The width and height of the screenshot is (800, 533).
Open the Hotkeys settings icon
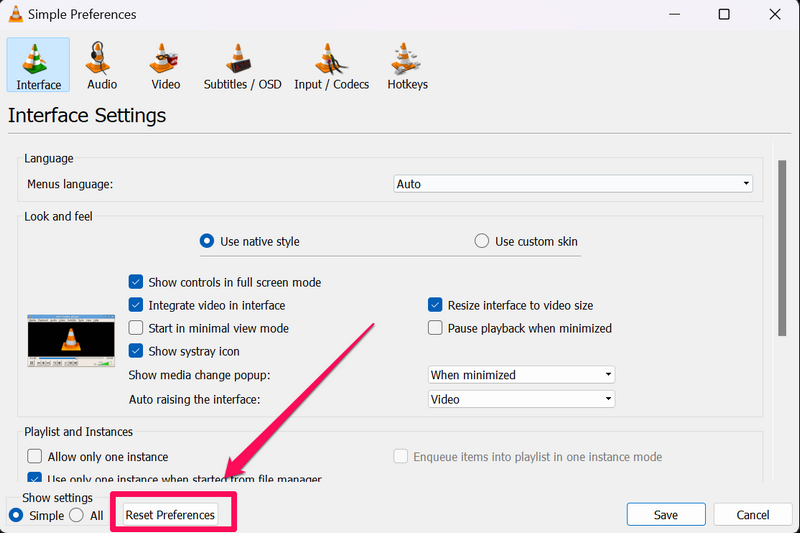407,60
